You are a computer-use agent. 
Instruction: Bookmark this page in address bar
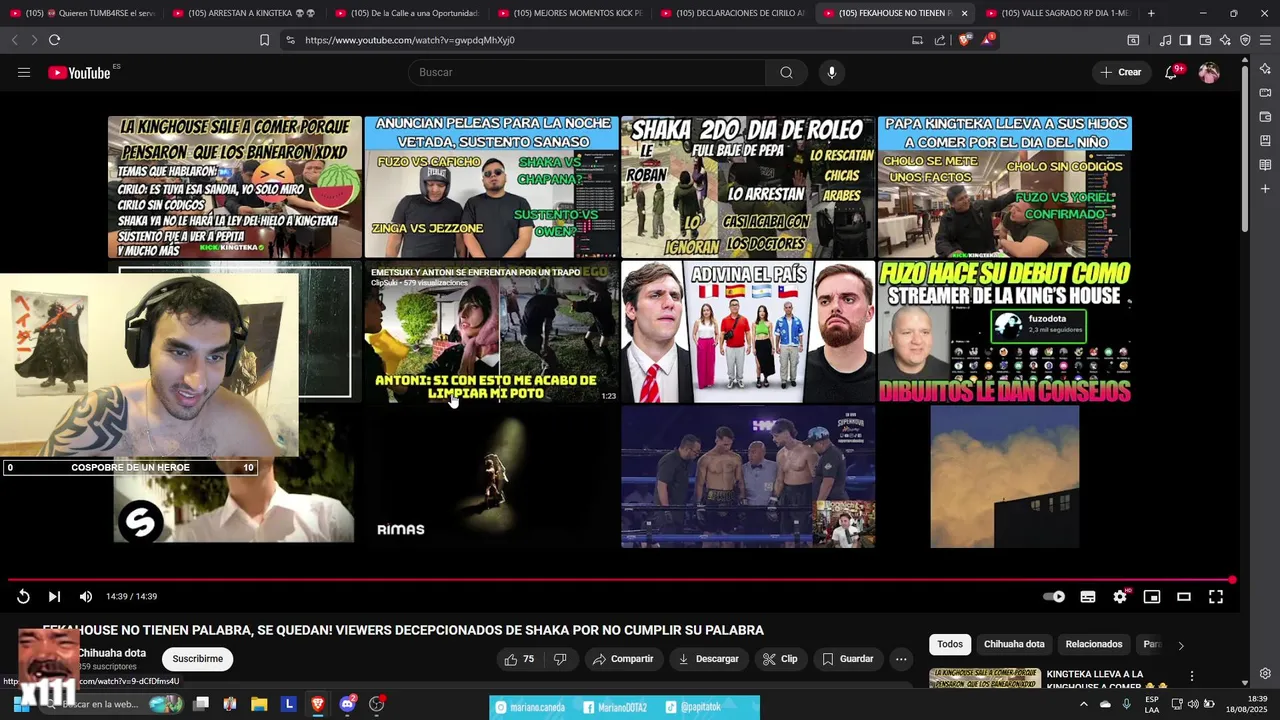264,40
